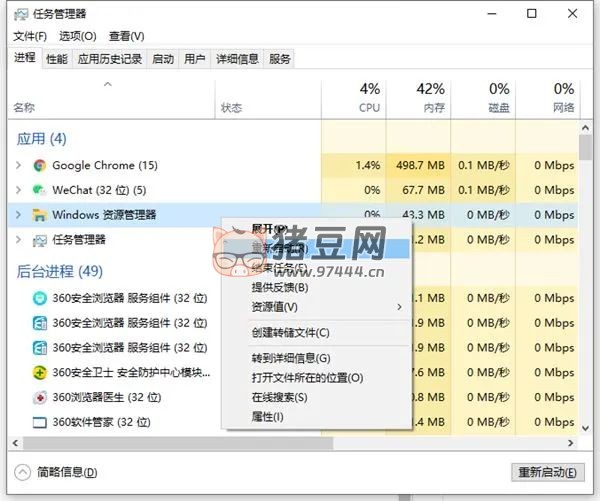
Task: Click the 简略信息 collapse arrow icon
Action: pyautogui.click(x=22, y=472)
